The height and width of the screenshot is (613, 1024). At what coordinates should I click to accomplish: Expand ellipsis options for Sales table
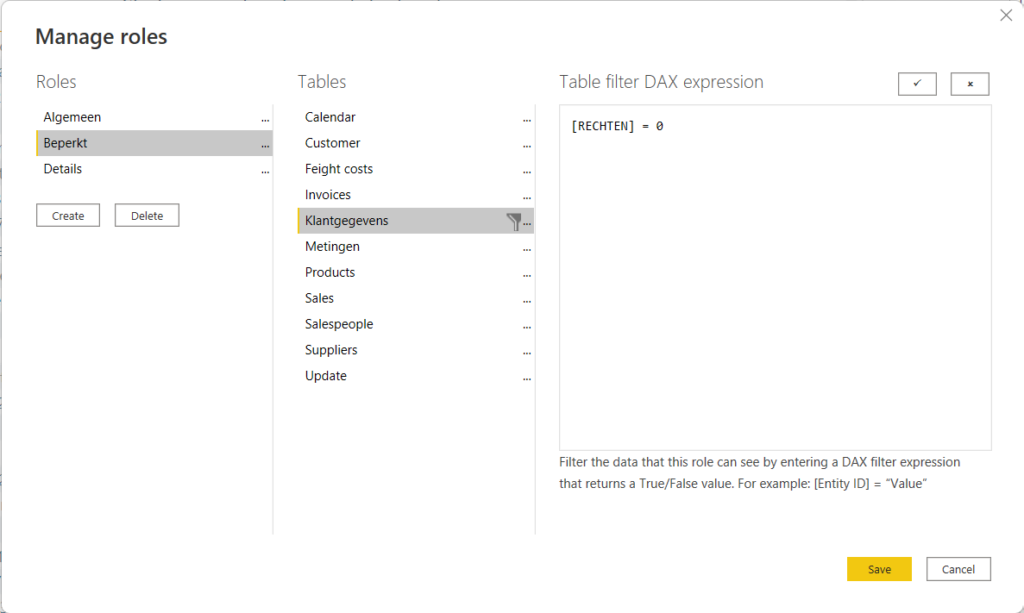point(527,299)
